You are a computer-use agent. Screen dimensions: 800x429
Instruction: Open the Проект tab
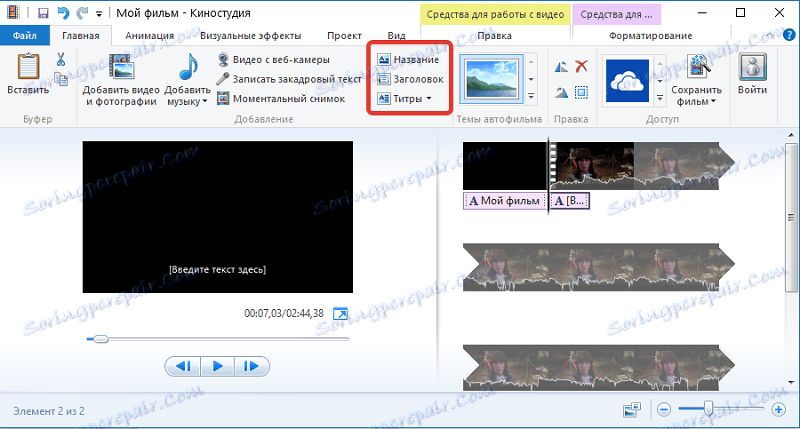click(344, 36)
